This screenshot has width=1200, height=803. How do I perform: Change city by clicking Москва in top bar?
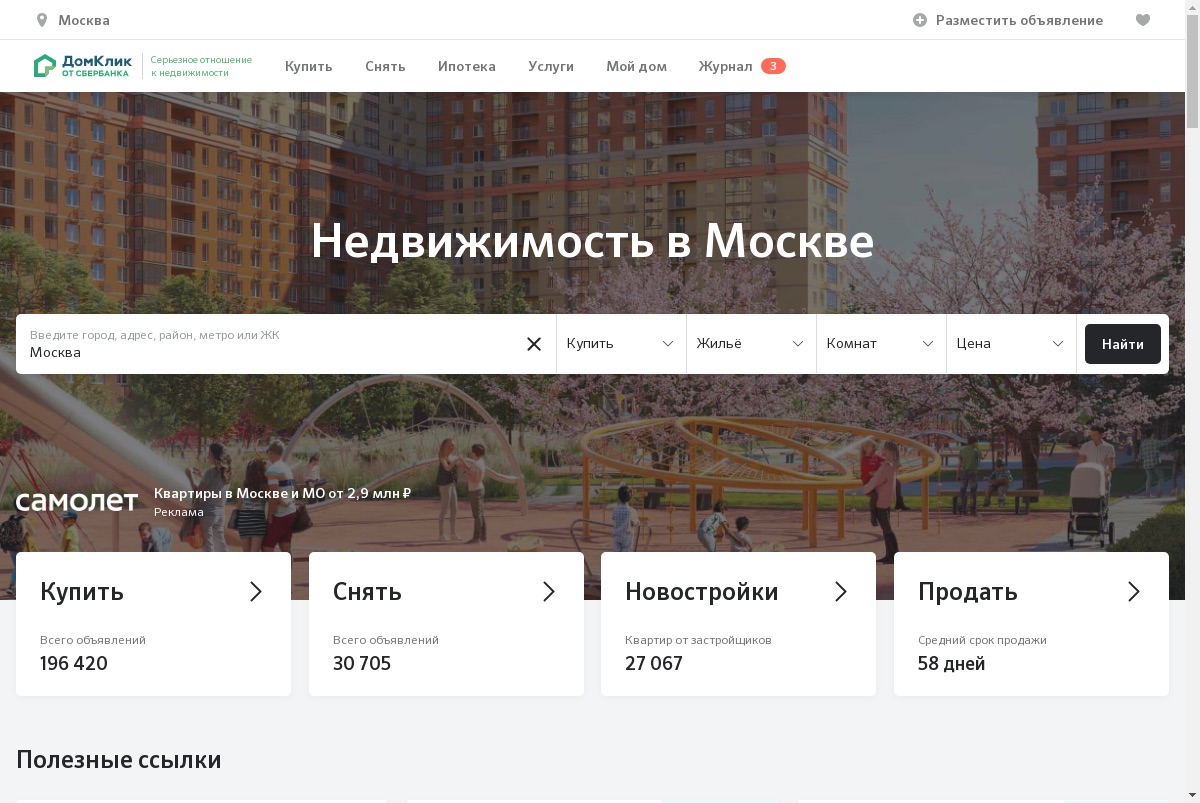coord(84,20)
